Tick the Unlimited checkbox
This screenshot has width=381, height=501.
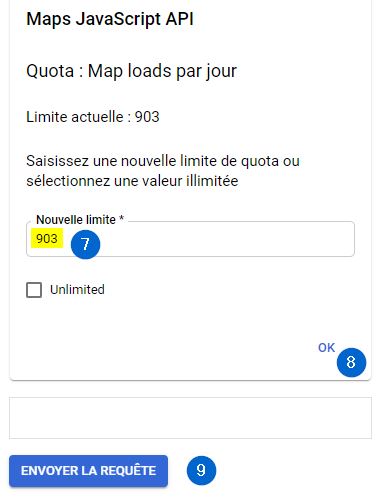(34, 290)
